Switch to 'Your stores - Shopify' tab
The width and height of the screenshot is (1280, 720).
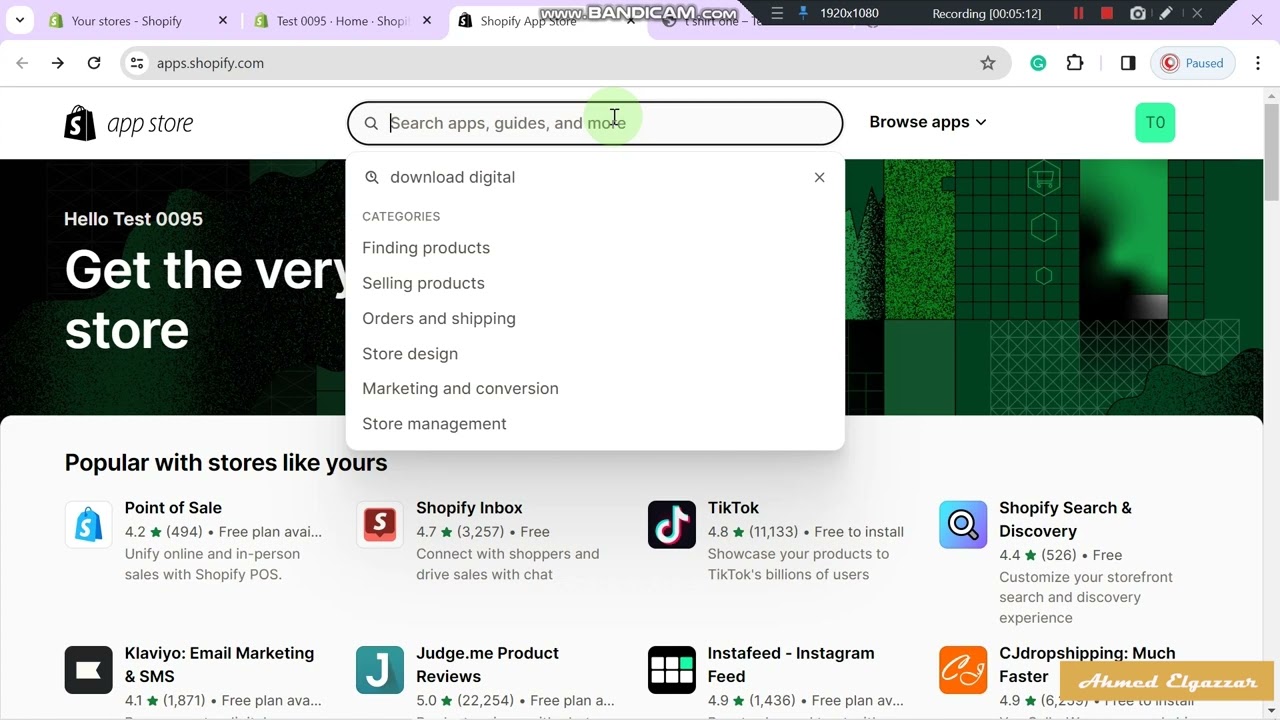126,20
